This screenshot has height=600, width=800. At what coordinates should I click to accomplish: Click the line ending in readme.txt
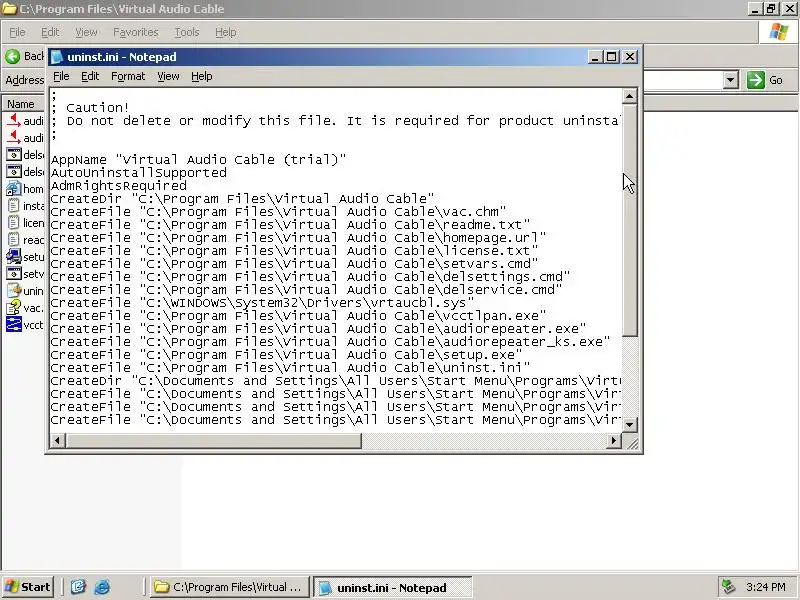(x=290, y=225)
